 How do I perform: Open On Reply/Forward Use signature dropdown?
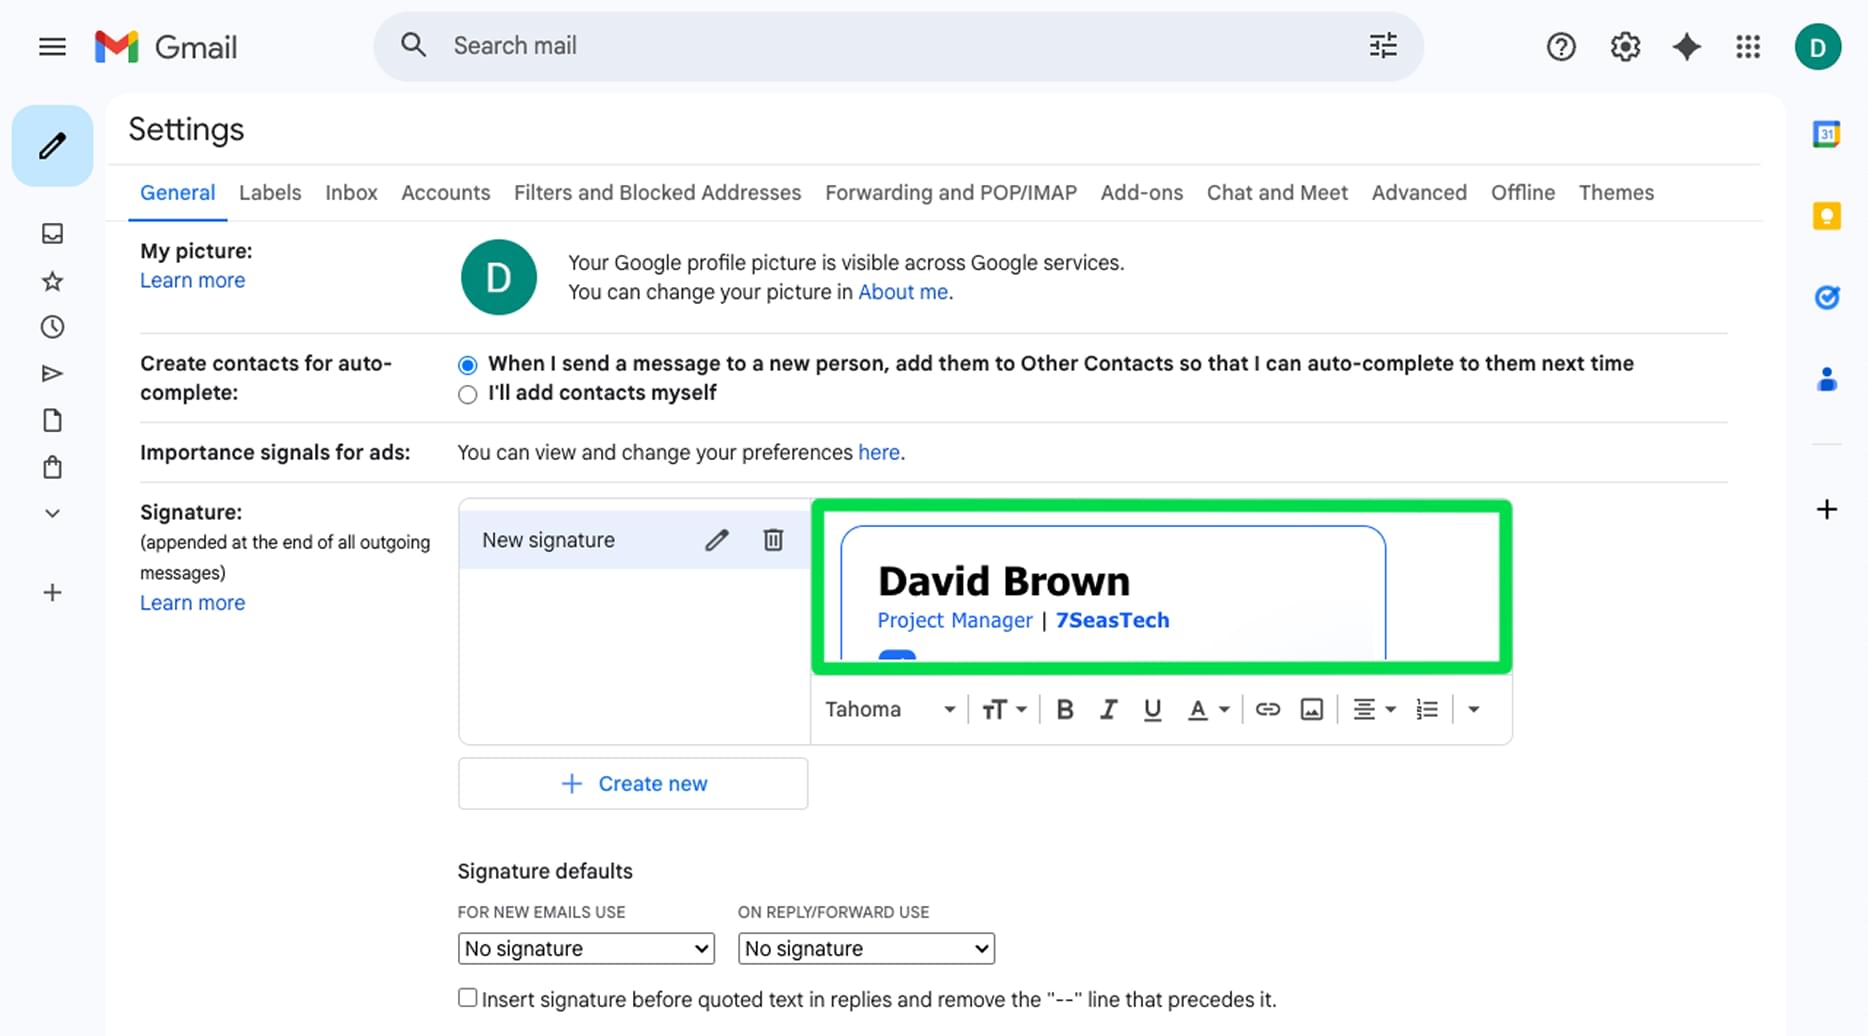[866, 948]
